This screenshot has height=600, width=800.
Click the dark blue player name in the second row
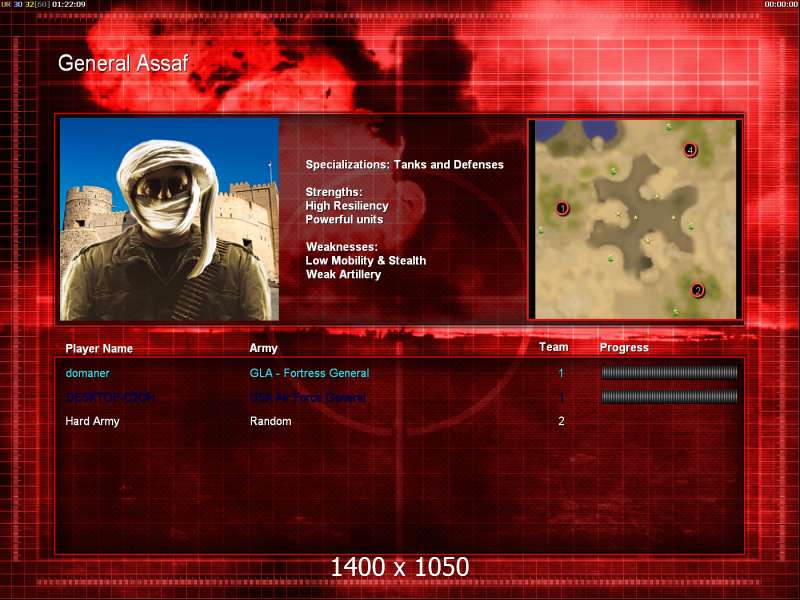tap(110, 397)
